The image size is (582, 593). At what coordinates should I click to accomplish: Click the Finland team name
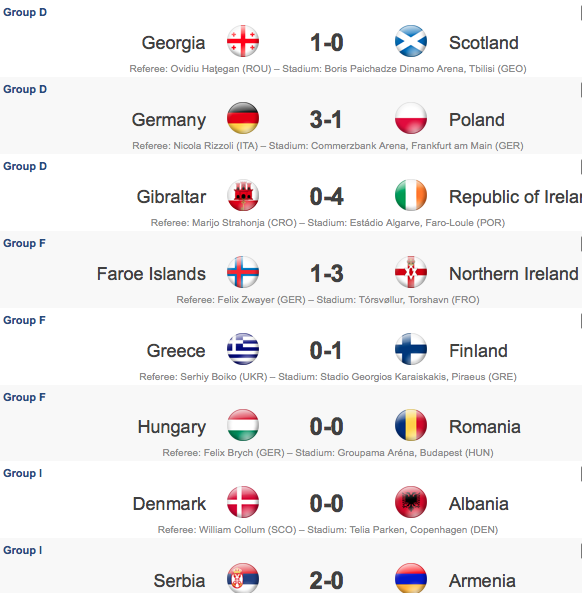tap(478, 351)
